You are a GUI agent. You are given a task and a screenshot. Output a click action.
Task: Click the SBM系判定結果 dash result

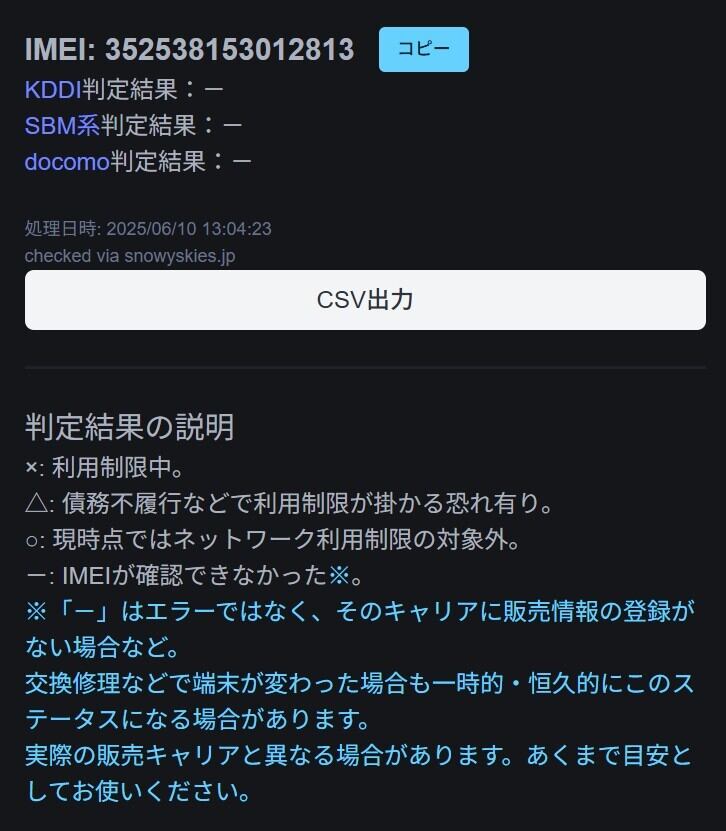click(x=233, y=126)
